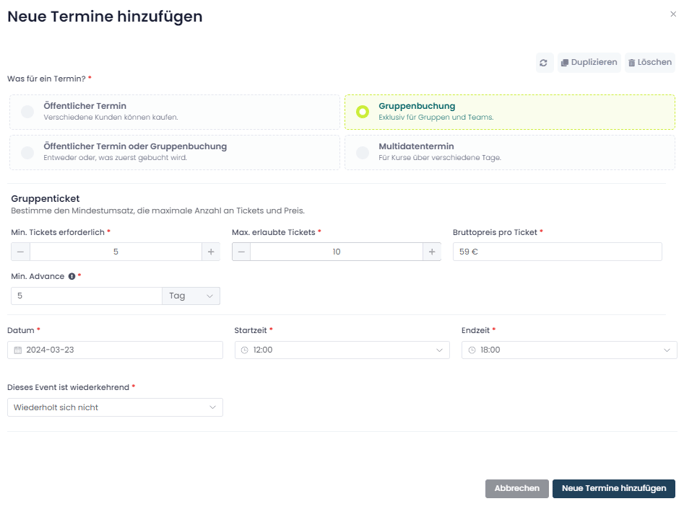Select the Gruppenbuchung radio option
Screen dimensions: 684x509
click(363, 112)
